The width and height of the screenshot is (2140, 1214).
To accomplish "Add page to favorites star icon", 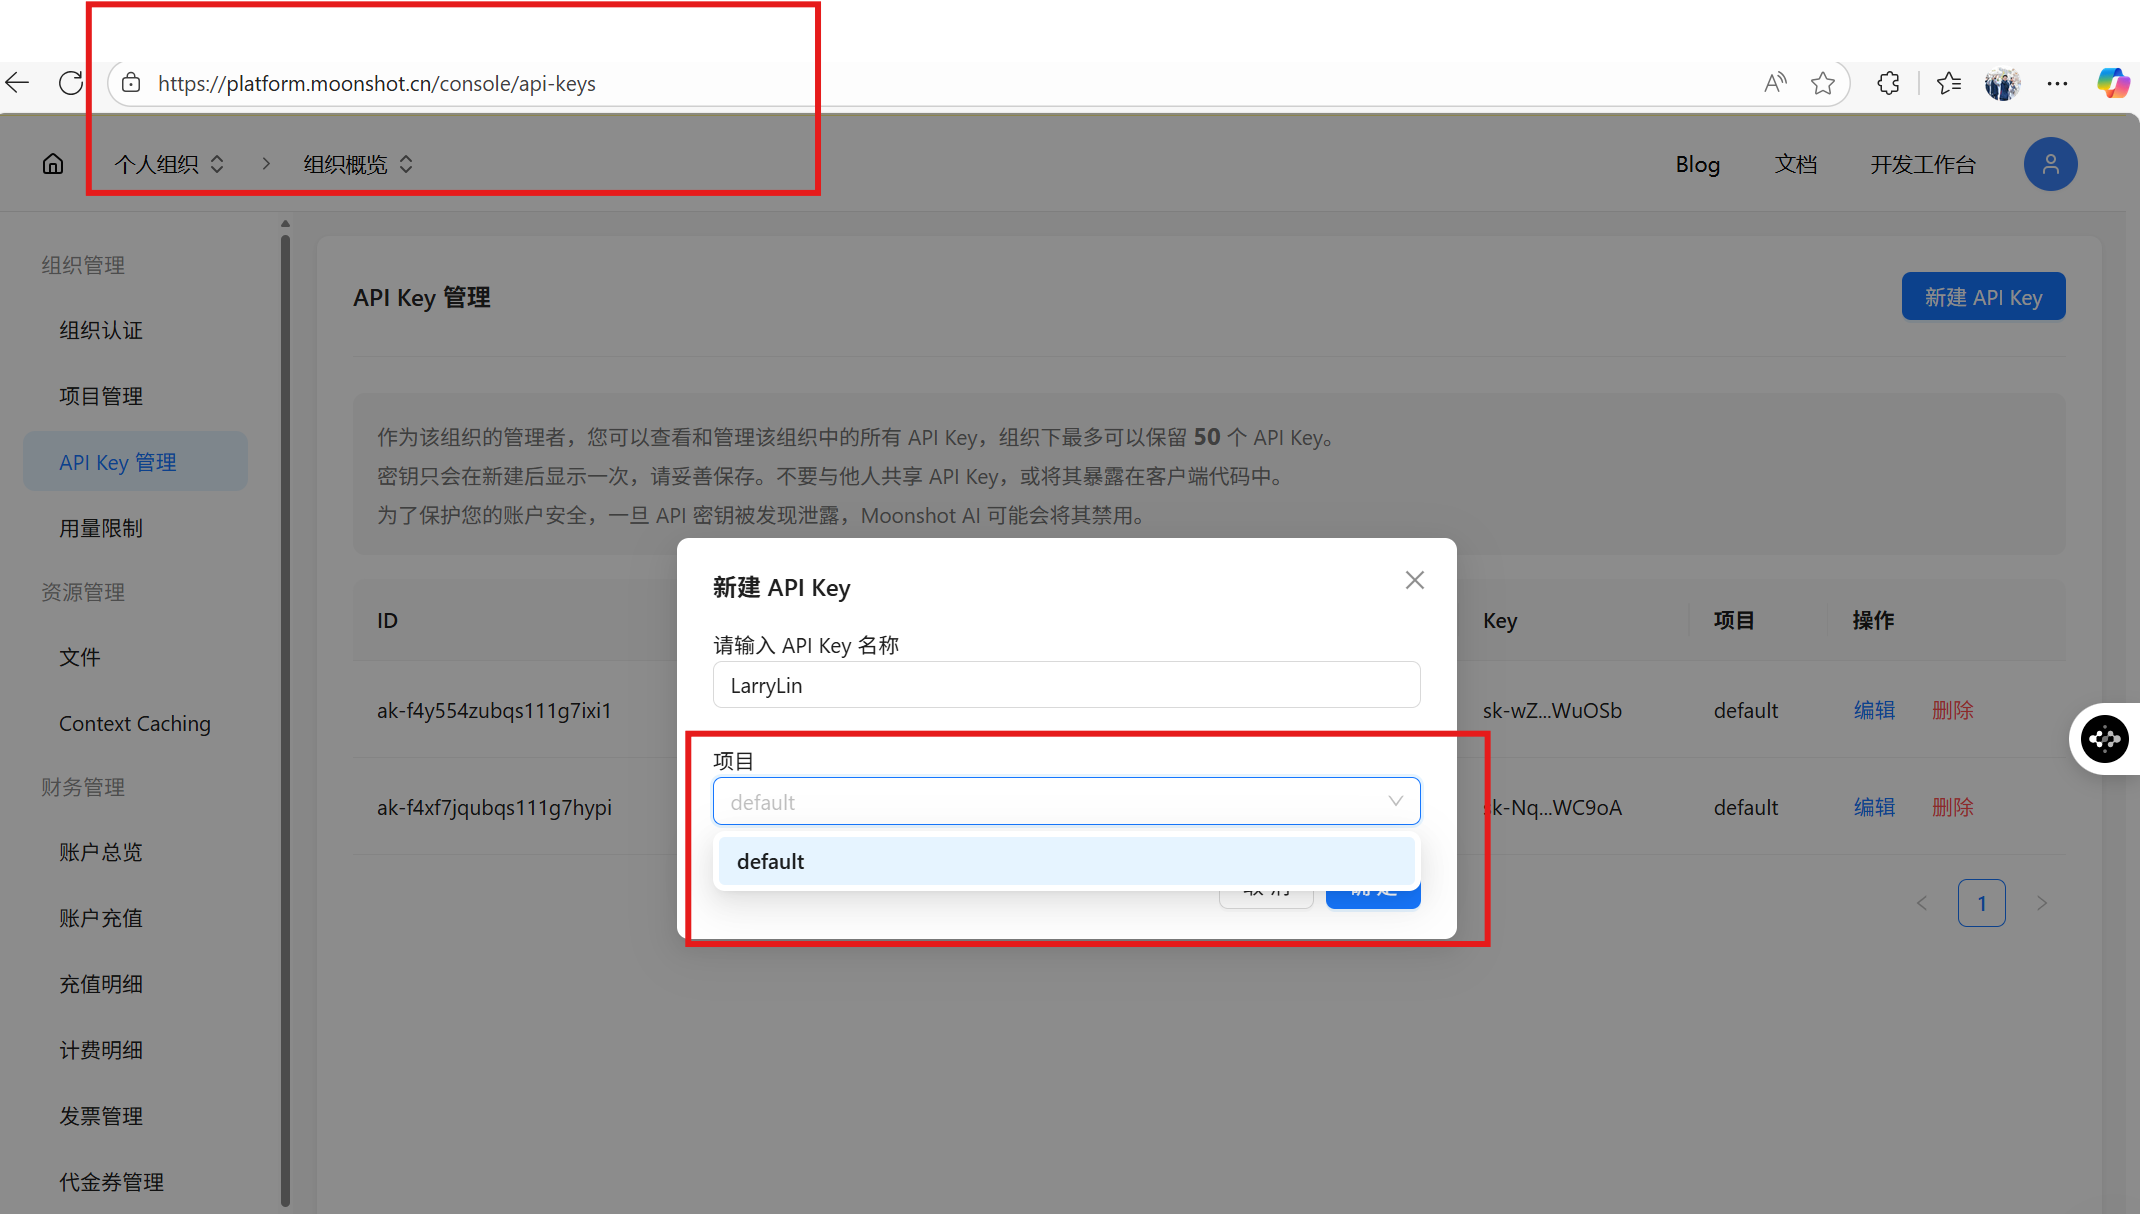I will point(1823,83).
